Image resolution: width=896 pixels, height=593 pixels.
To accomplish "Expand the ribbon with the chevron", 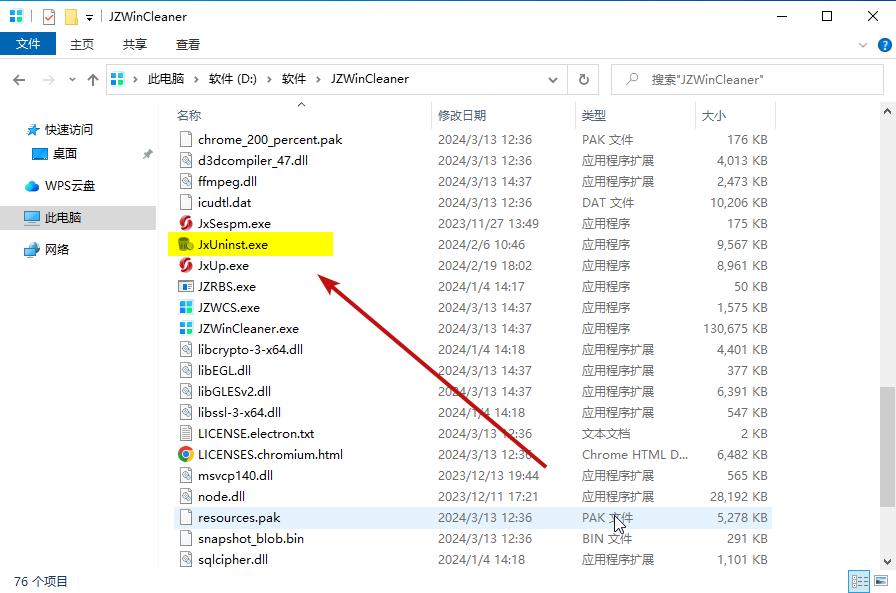I will [863, 45].
